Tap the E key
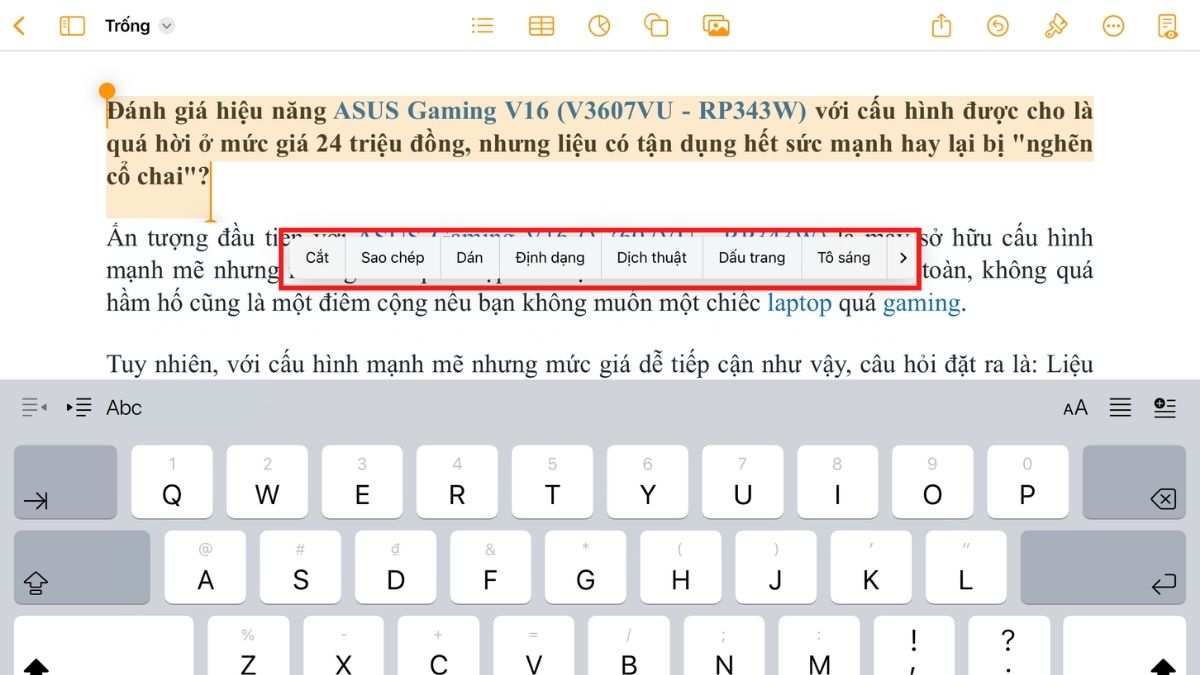This screenshot has height=675, width=1200. point(362,482)
